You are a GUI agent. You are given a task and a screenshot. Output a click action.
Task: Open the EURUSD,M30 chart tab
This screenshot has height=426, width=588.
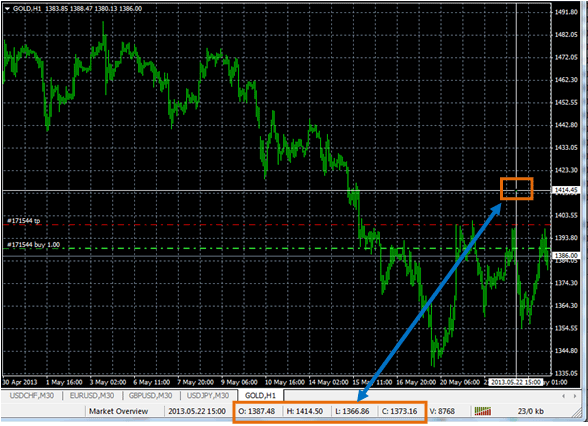[x=92, y=396]
